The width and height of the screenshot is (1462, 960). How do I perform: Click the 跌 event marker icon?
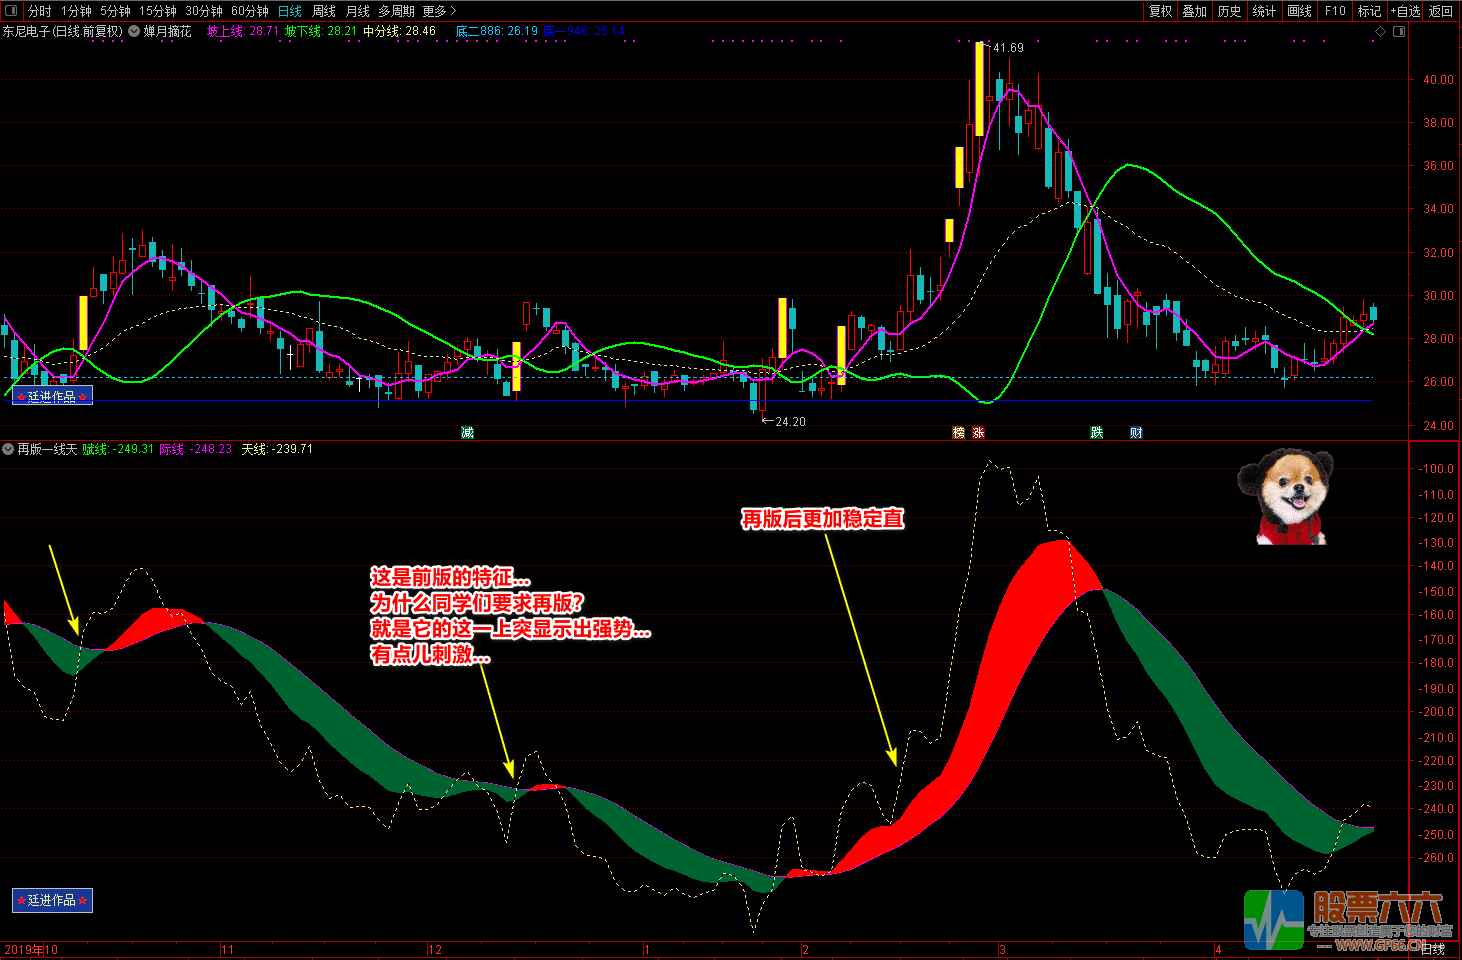coord(1097,433)
